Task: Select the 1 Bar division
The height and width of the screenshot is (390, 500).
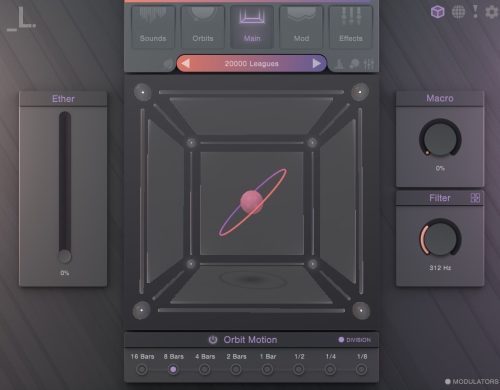Action: (x=267, y=369)
